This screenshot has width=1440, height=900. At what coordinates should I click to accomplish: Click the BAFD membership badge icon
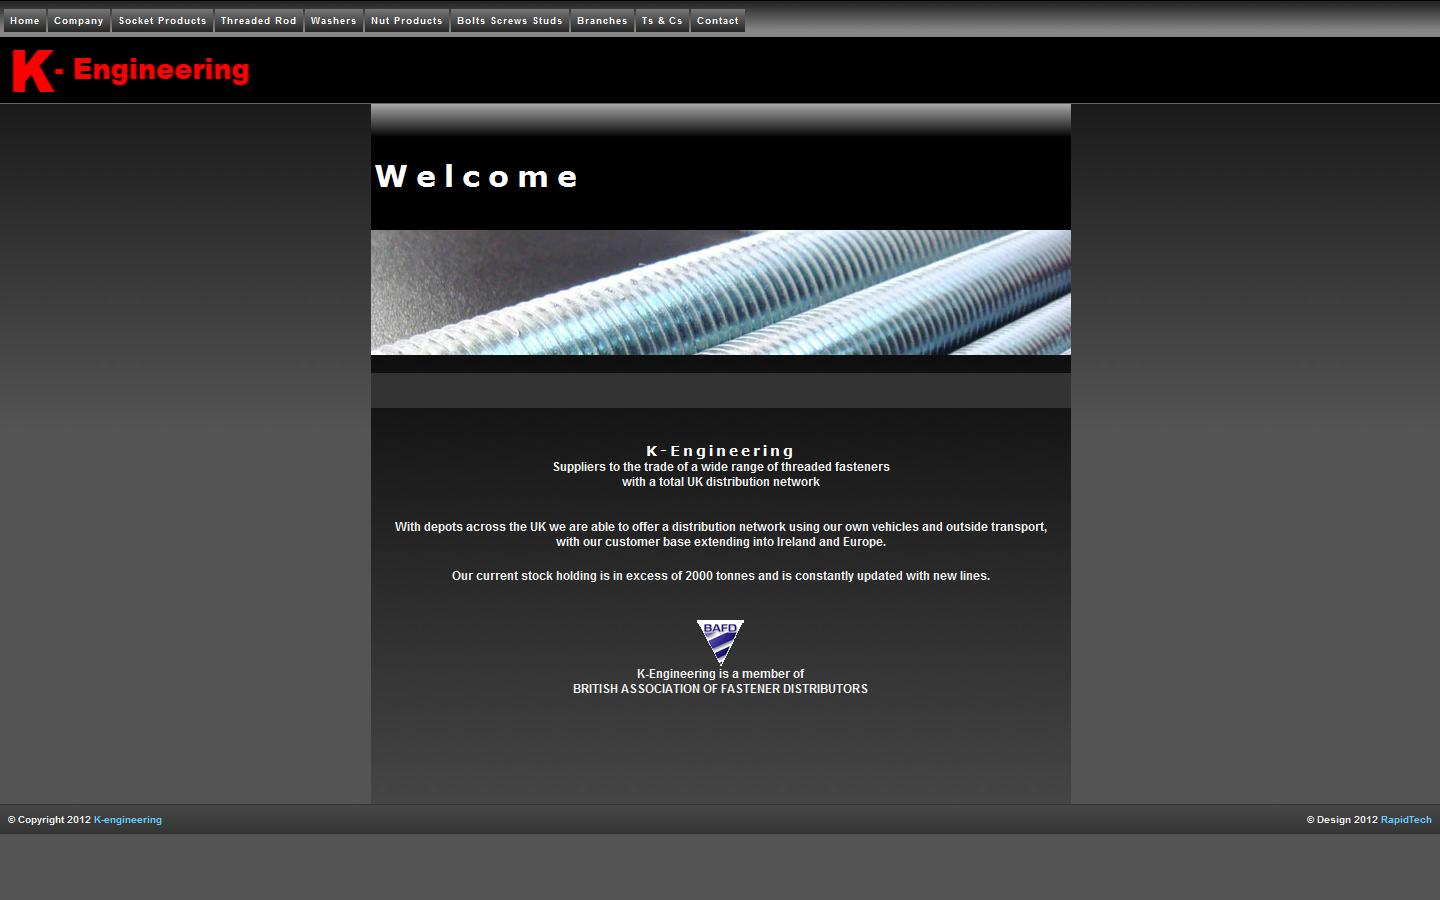[720, 642]
